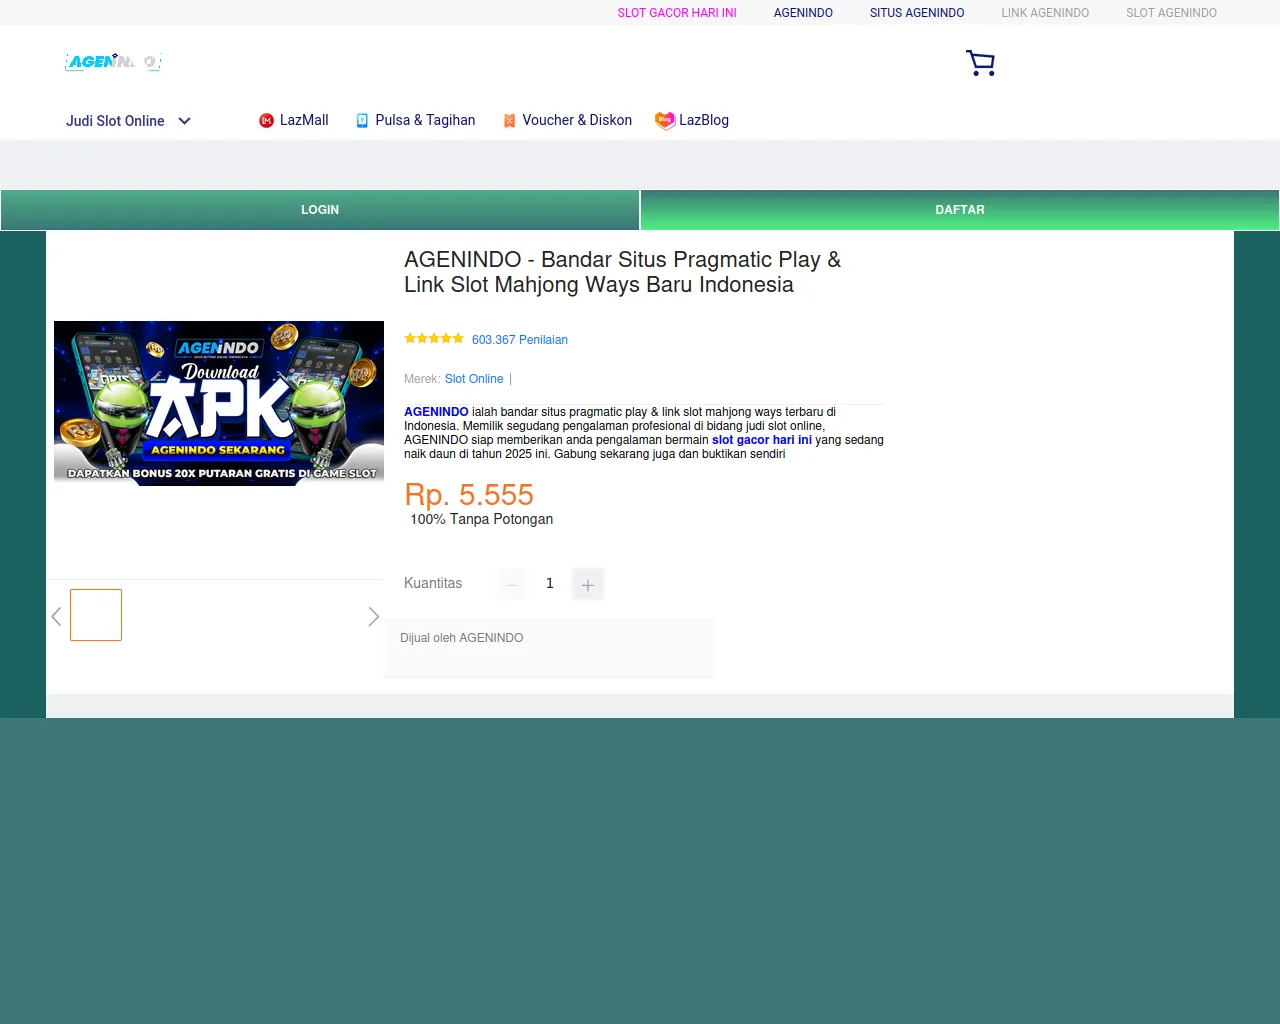Expand the Judi Slot Online dropdown

[184, 121]
